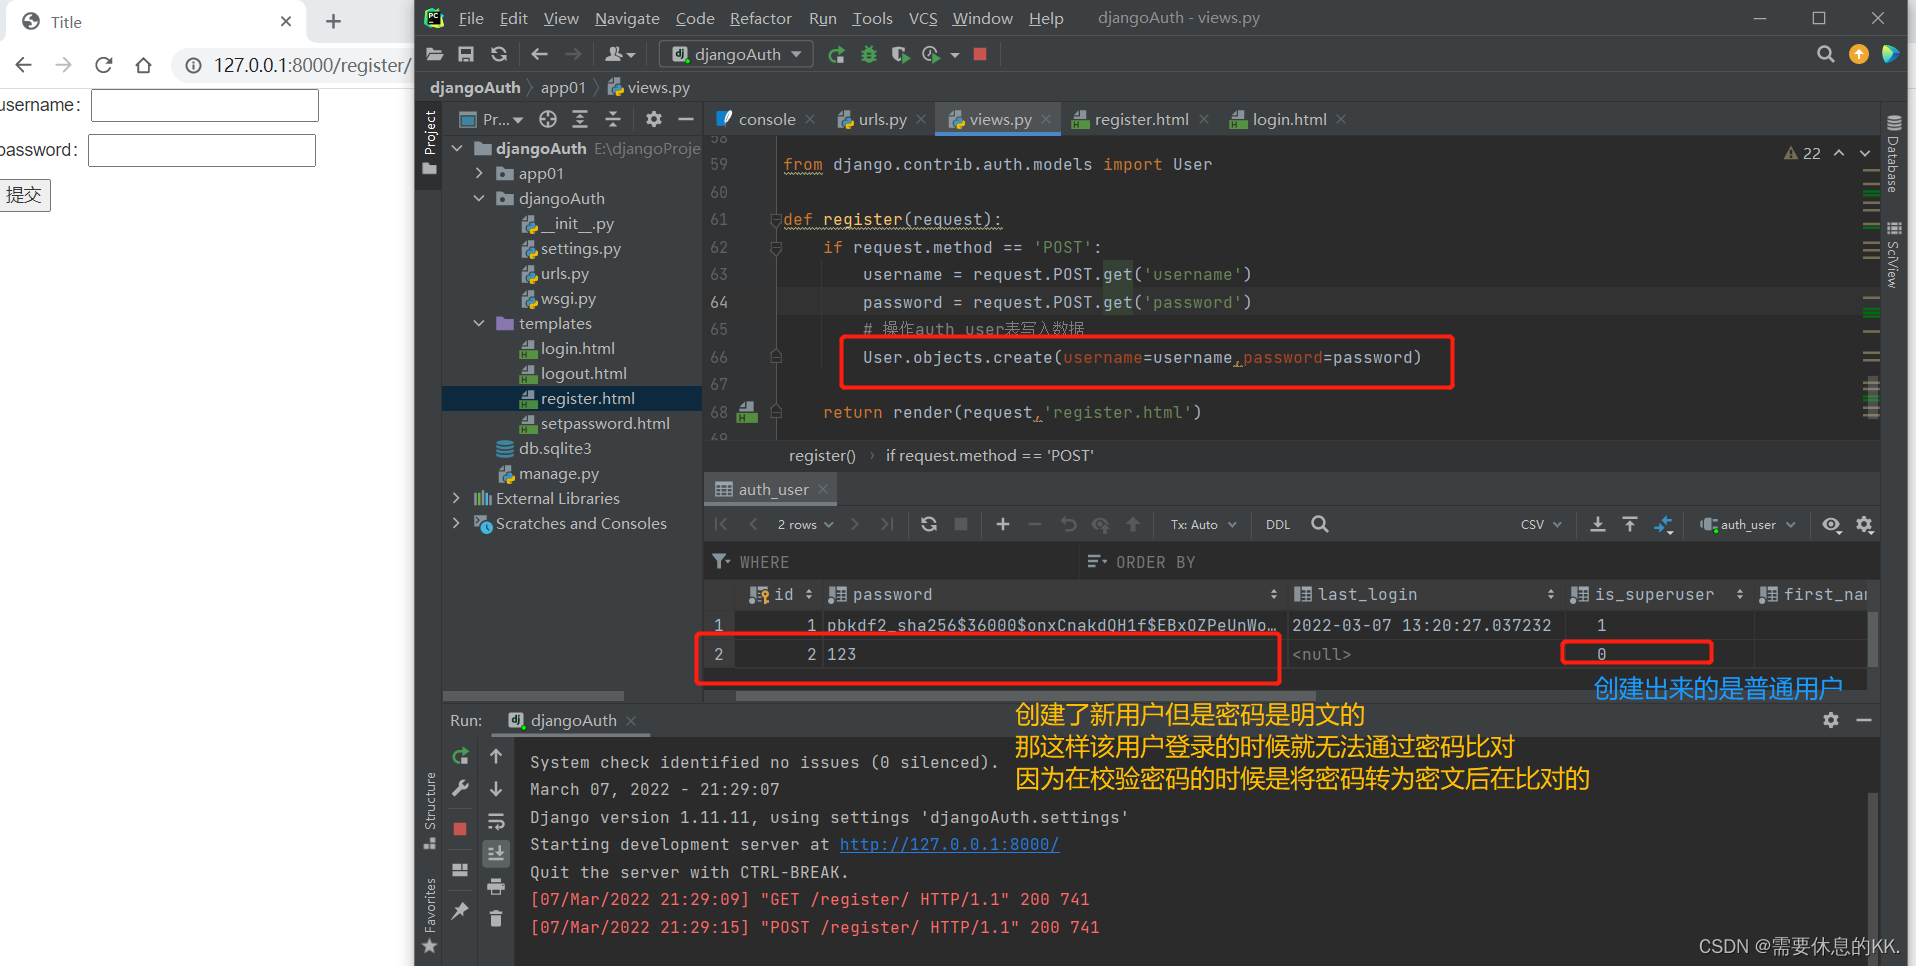Toggle the Structure tool window sidebar tab
This screenshot has height=966, width=1916.
[430, 810]
